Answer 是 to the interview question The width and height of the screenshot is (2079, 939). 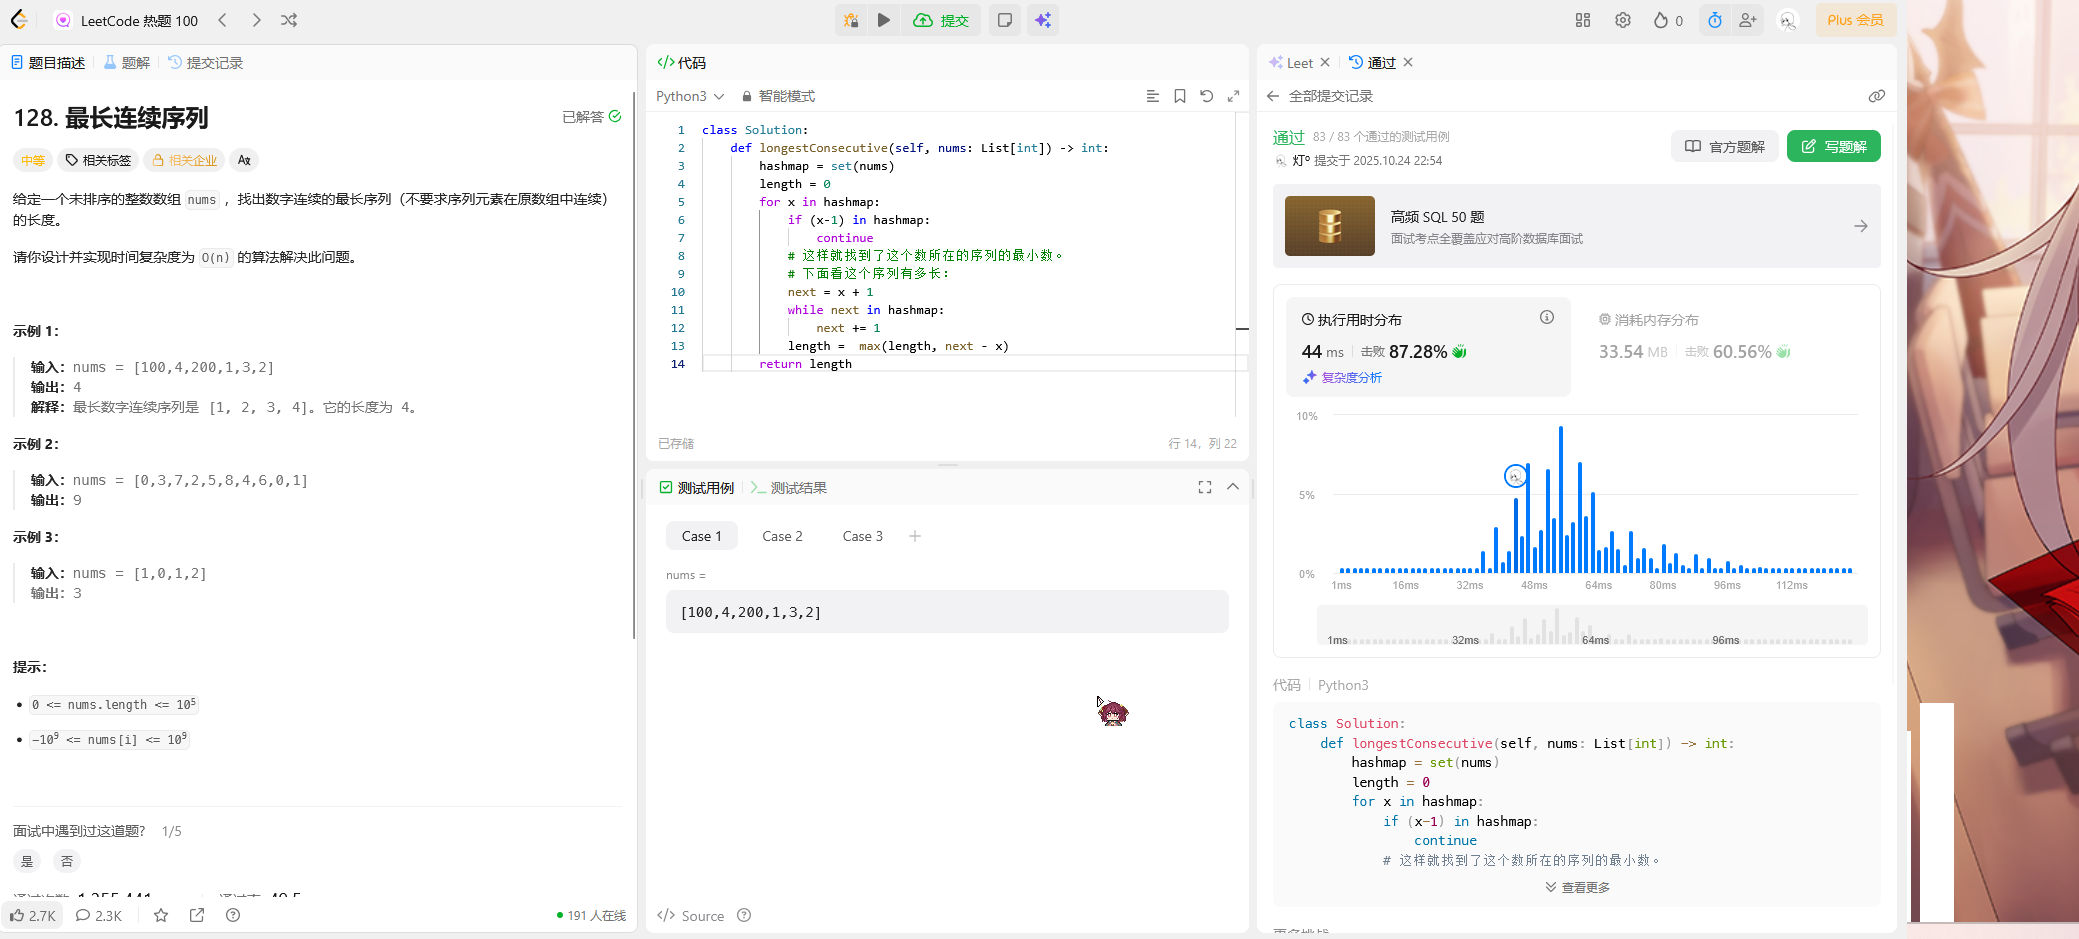pos(27,861)
